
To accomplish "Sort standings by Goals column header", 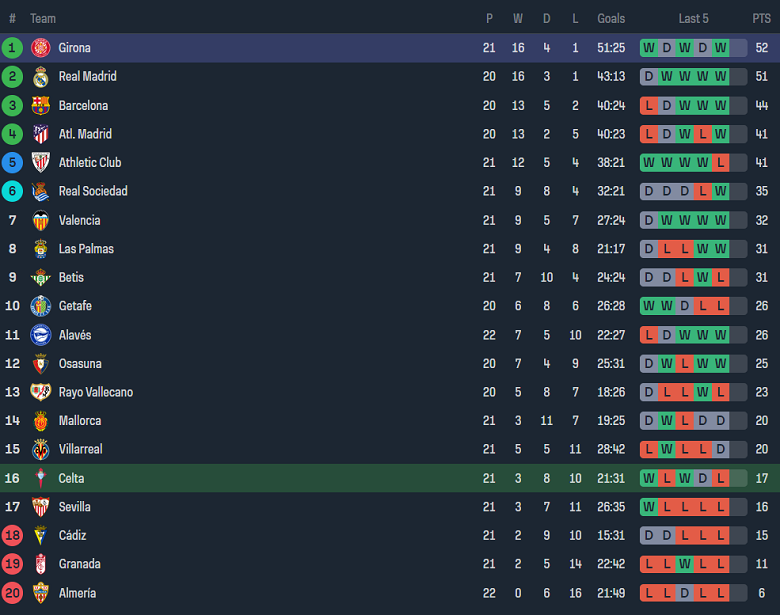I will click(x=611, y=18).
